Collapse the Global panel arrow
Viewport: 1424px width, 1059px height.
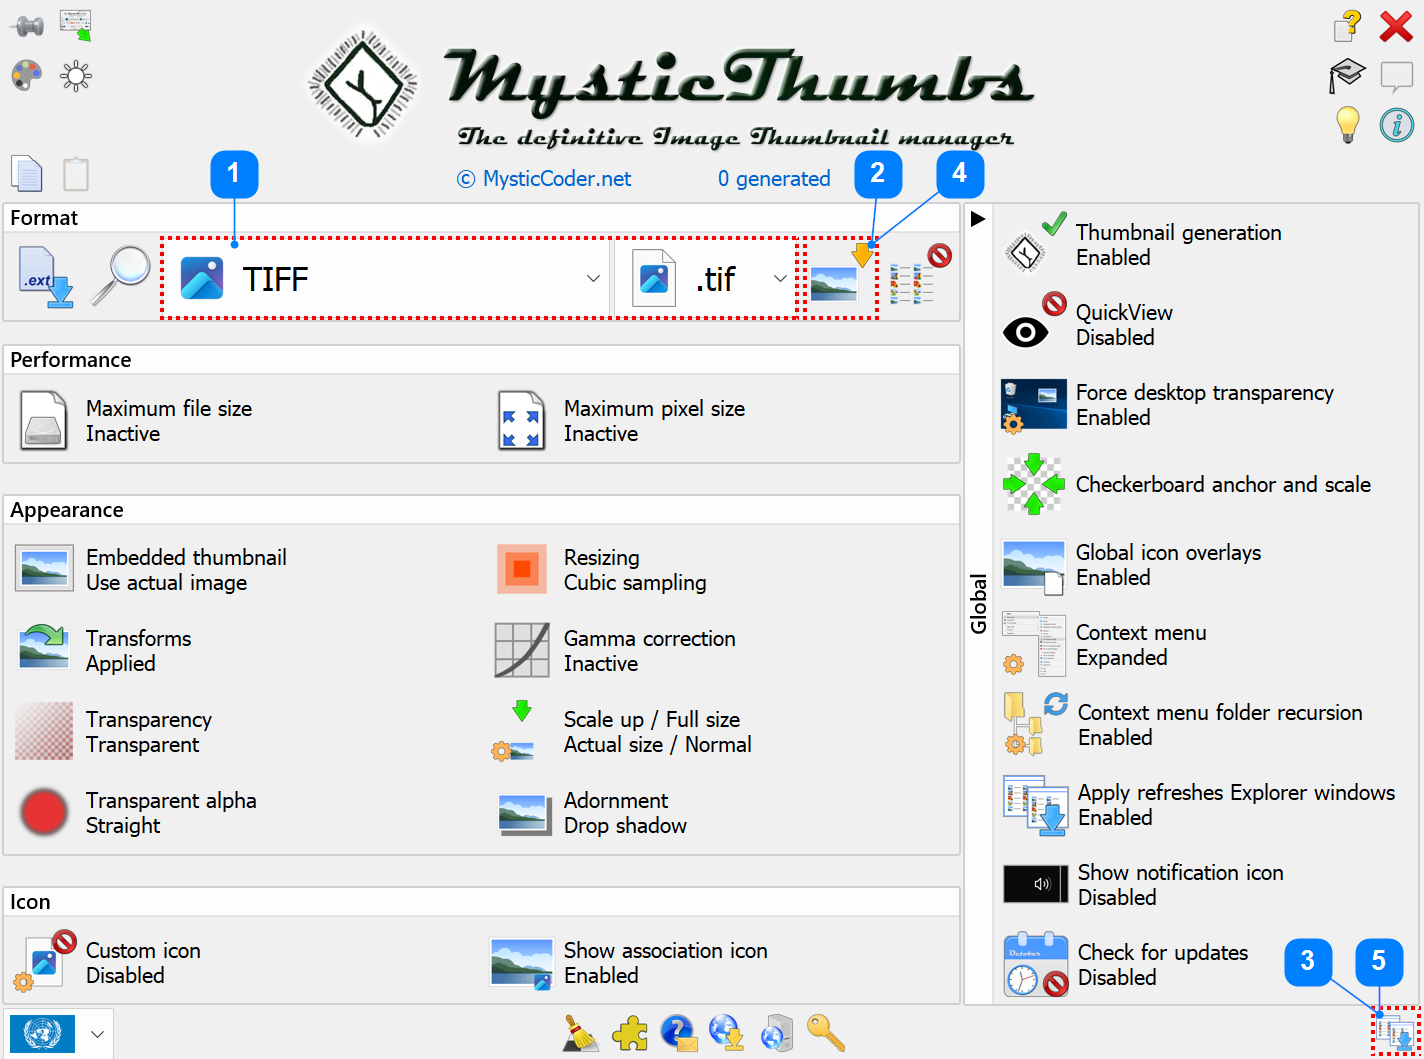coord(978,218)
